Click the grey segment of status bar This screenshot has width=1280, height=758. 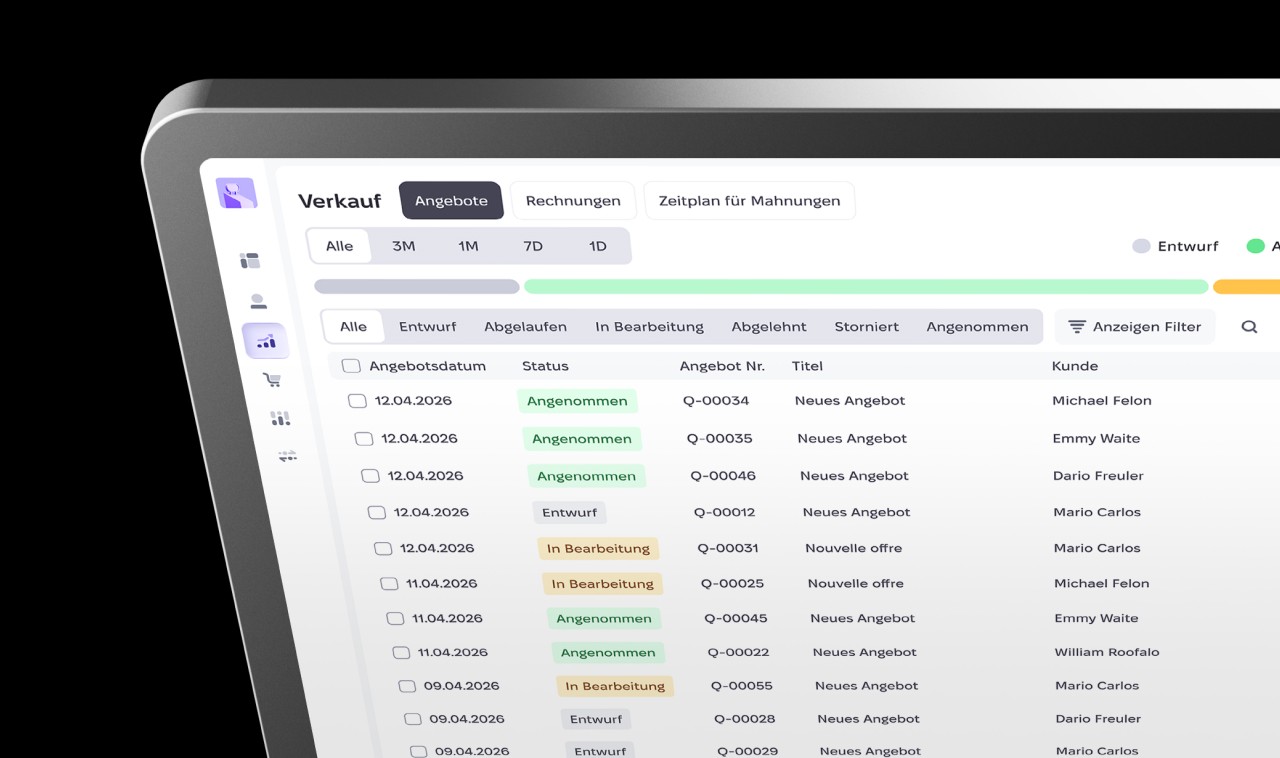[417, 287]
